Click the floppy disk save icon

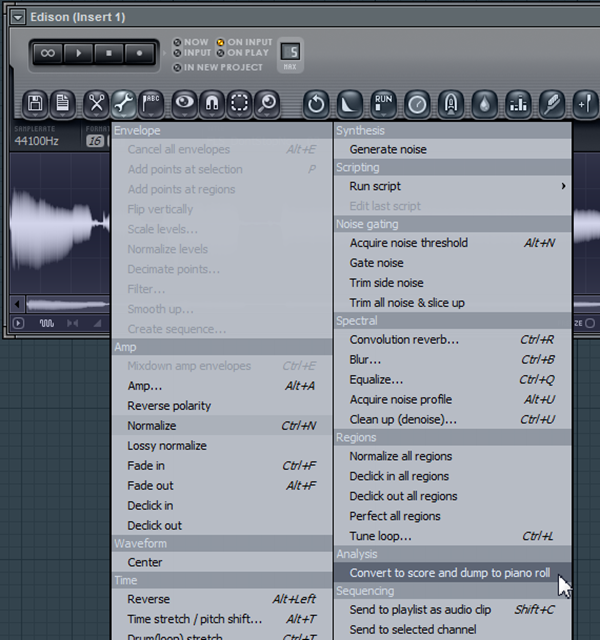(36, 102)
